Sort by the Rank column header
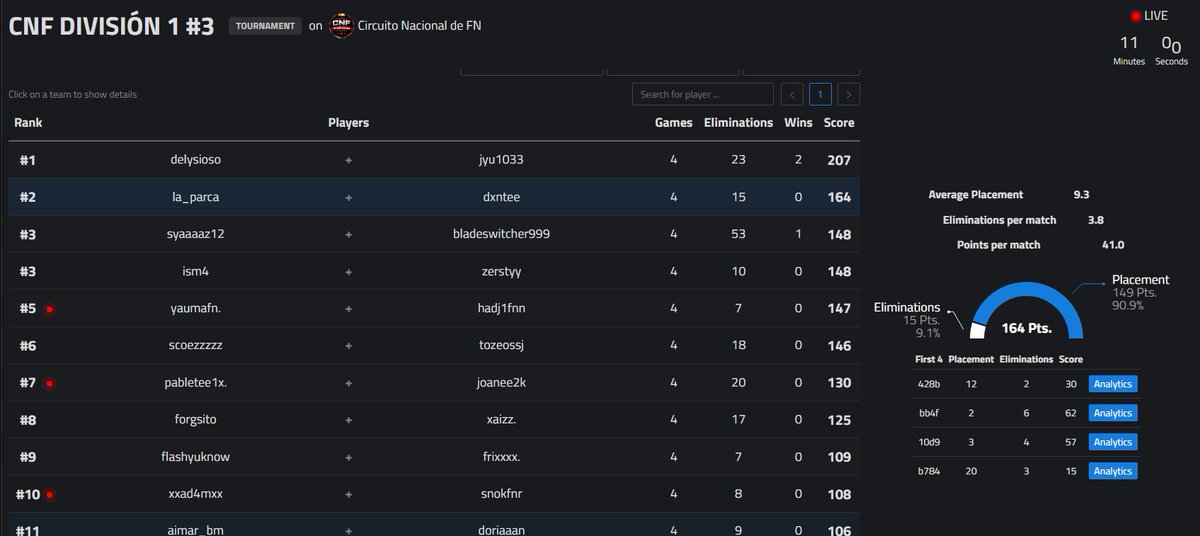The height and width of the screenshot is (536, 1200). pyautogui.click(x=28, y=123)
